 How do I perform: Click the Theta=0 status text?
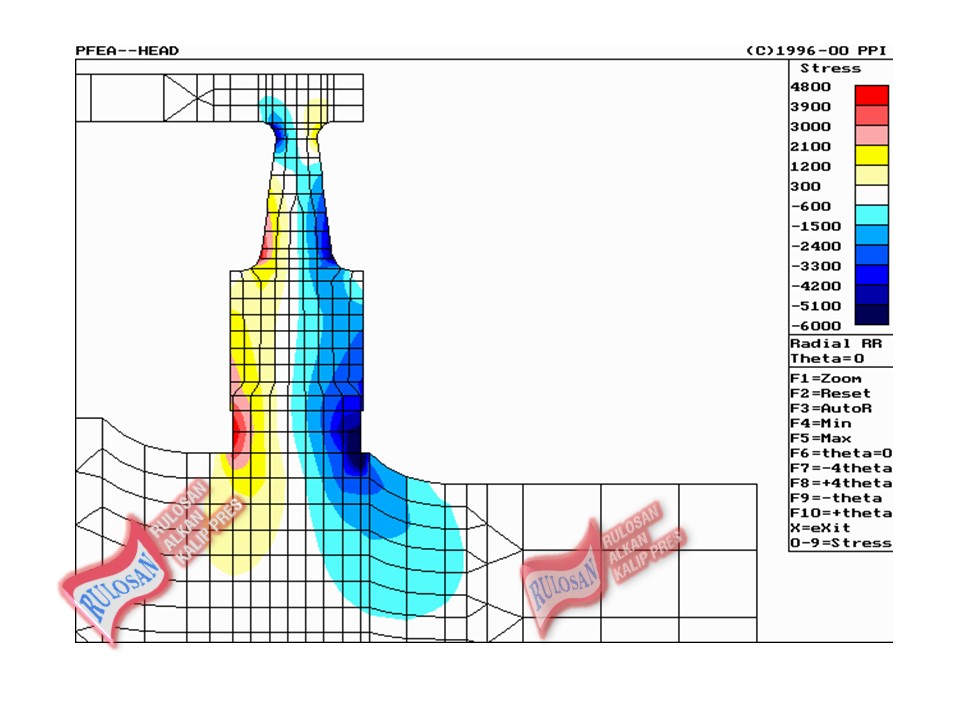click(828, 358)
